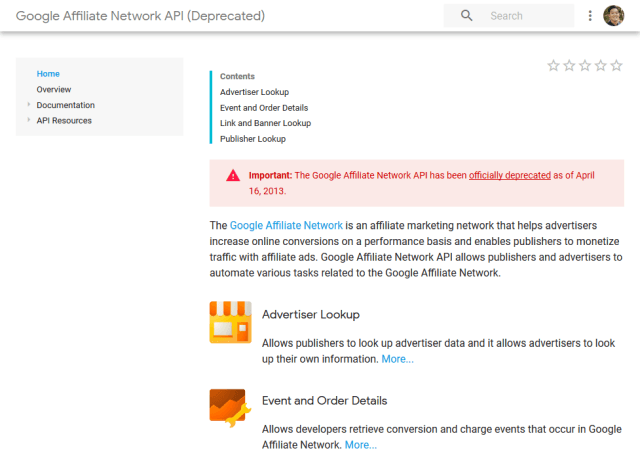Screen dimensions: 640x459
Task: Select Home in the sidebar navigation
Action: [x=48, y=74]
